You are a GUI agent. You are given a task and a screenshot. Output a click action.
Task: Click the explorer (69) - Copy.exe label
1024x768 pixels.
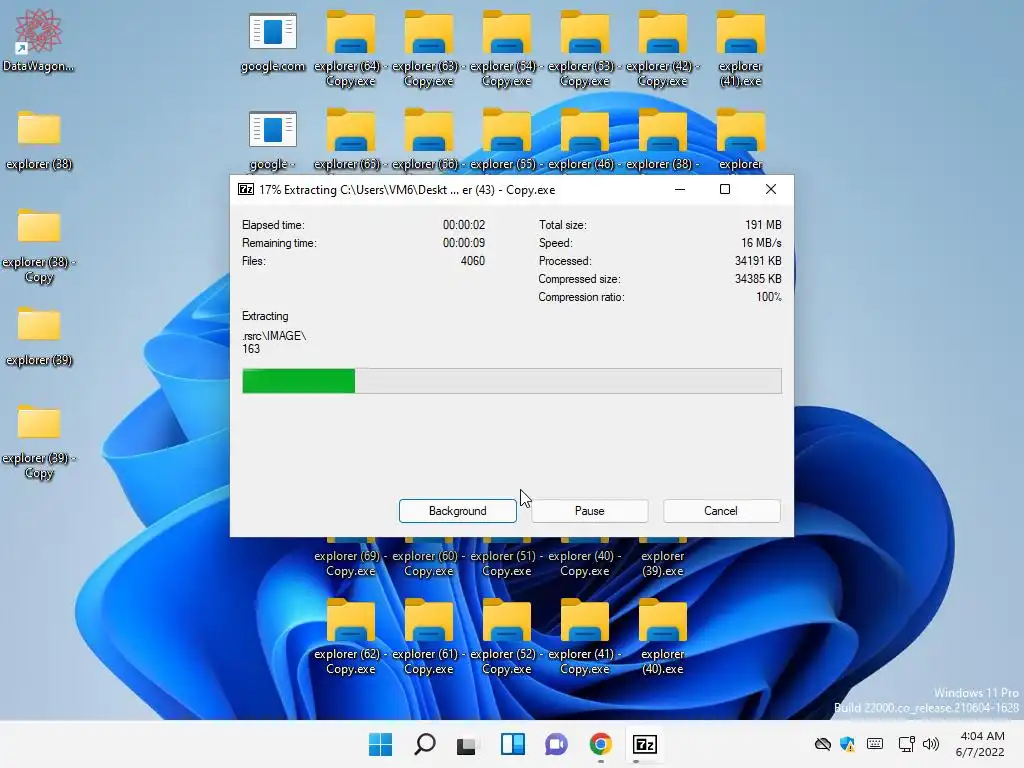tap(351, 563)
